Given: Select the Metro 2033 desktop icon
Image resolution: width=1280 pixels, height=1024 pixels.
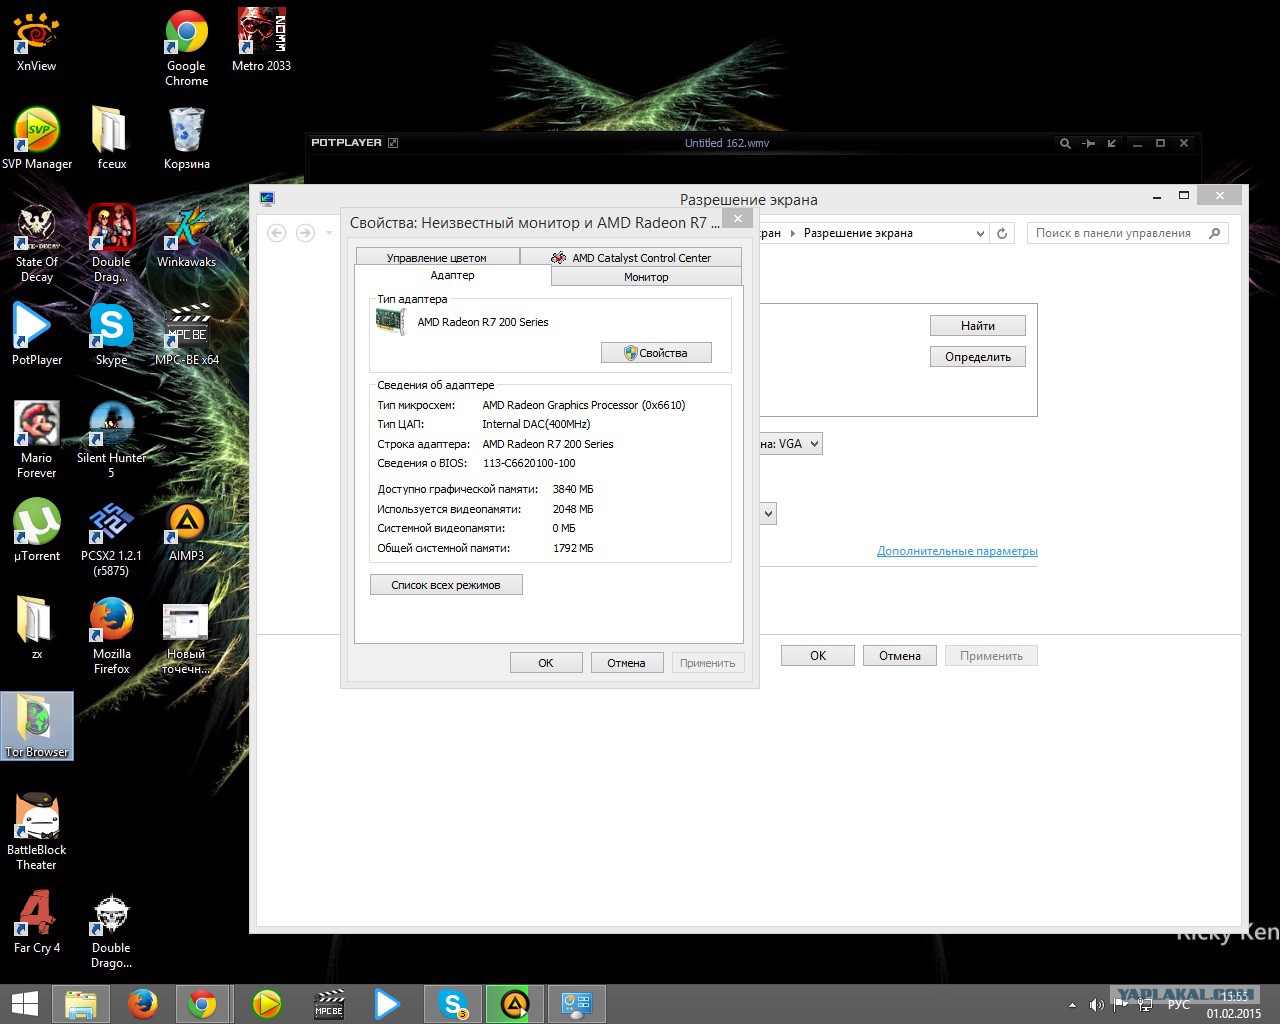Looking at the screenshot, I should [x=261, y=40].
